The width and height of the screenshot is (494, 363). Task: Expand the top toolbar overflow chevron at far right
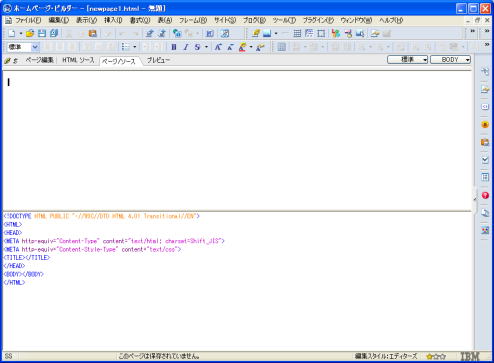(487, 31)
